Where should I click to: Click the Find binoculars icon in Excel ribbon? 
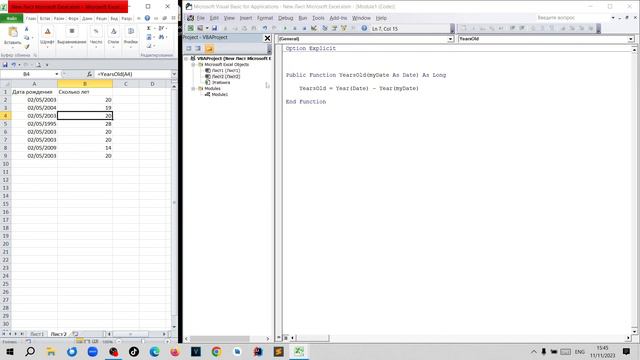click(x=161, y=37)
